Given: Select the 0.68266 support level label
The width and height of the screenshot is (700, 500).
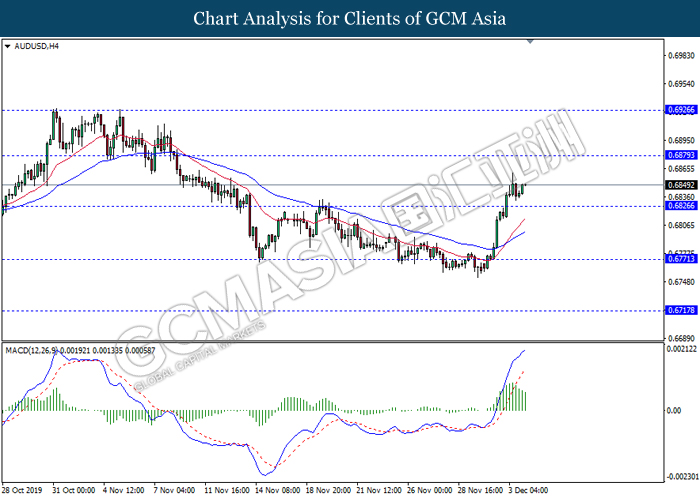Looking at the screenshot, I should [681, 206].
